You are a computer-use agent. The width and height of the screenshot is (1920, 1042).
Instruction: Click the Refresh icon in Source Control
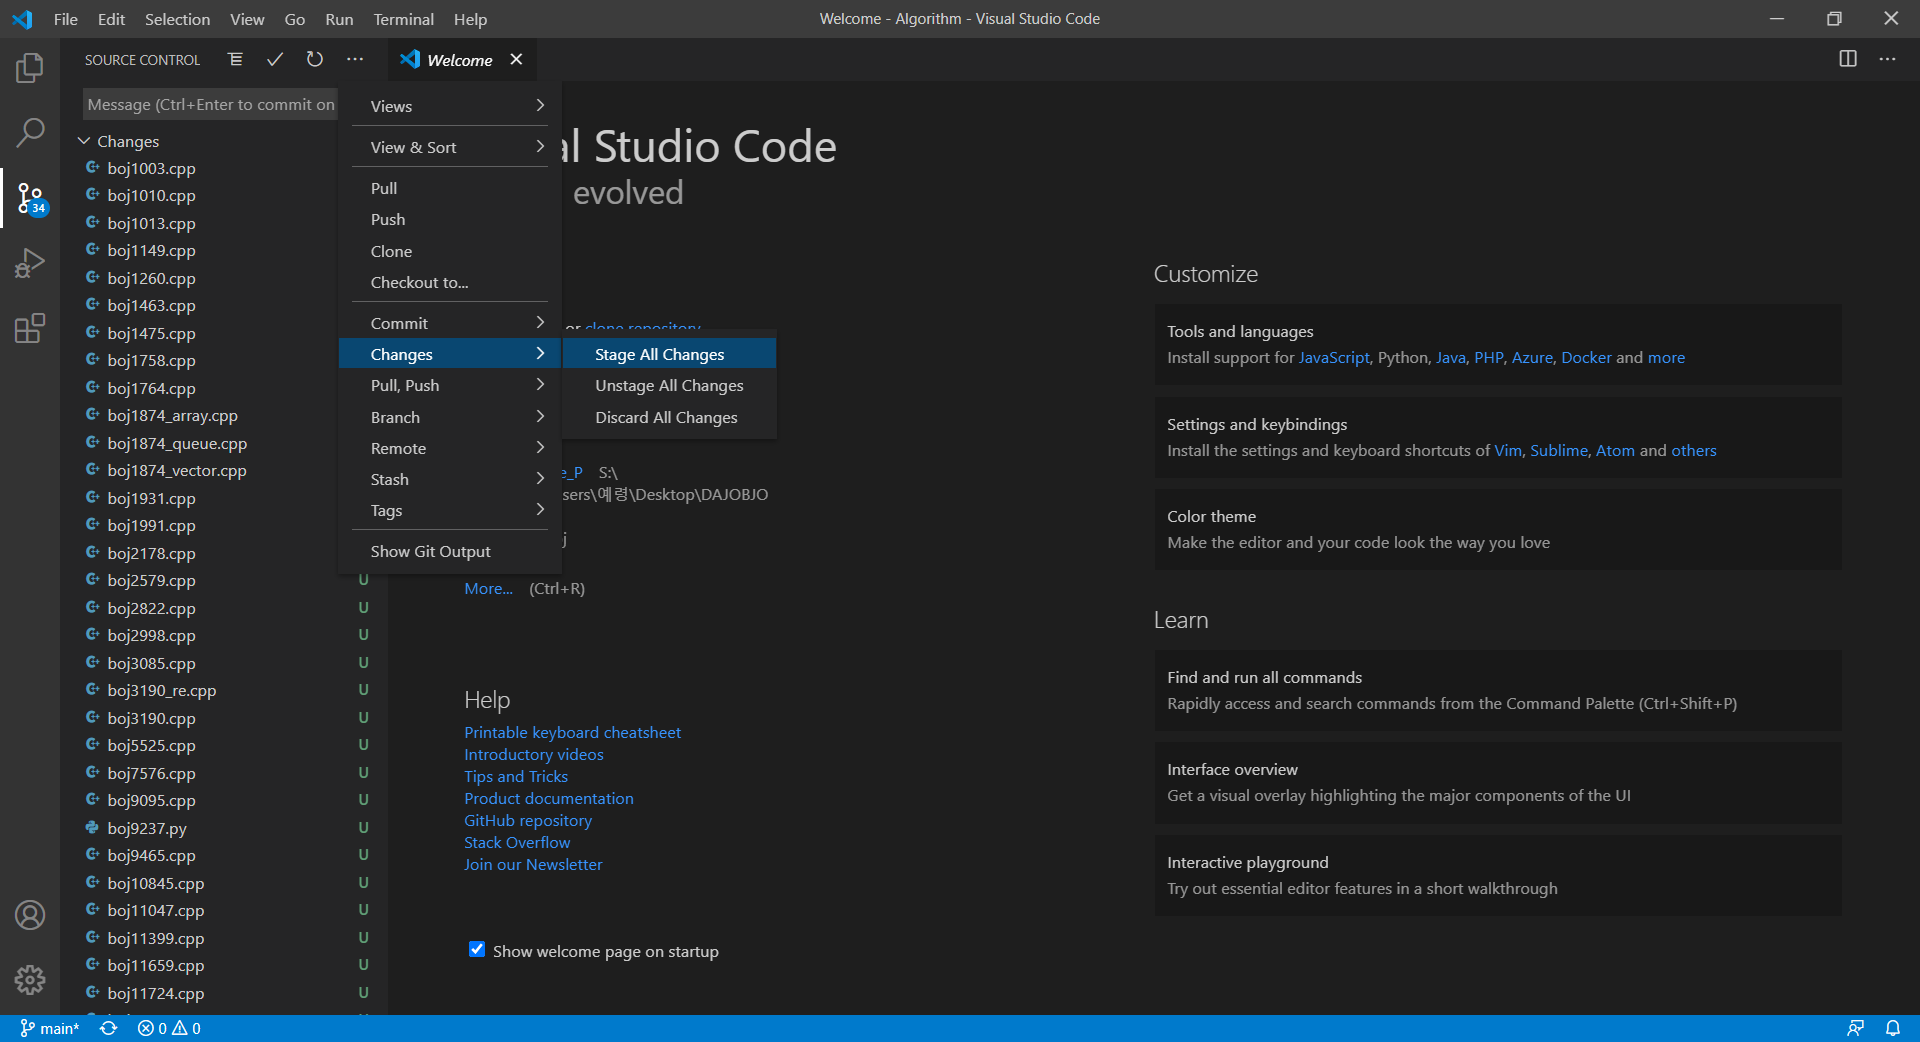(315, 60)
